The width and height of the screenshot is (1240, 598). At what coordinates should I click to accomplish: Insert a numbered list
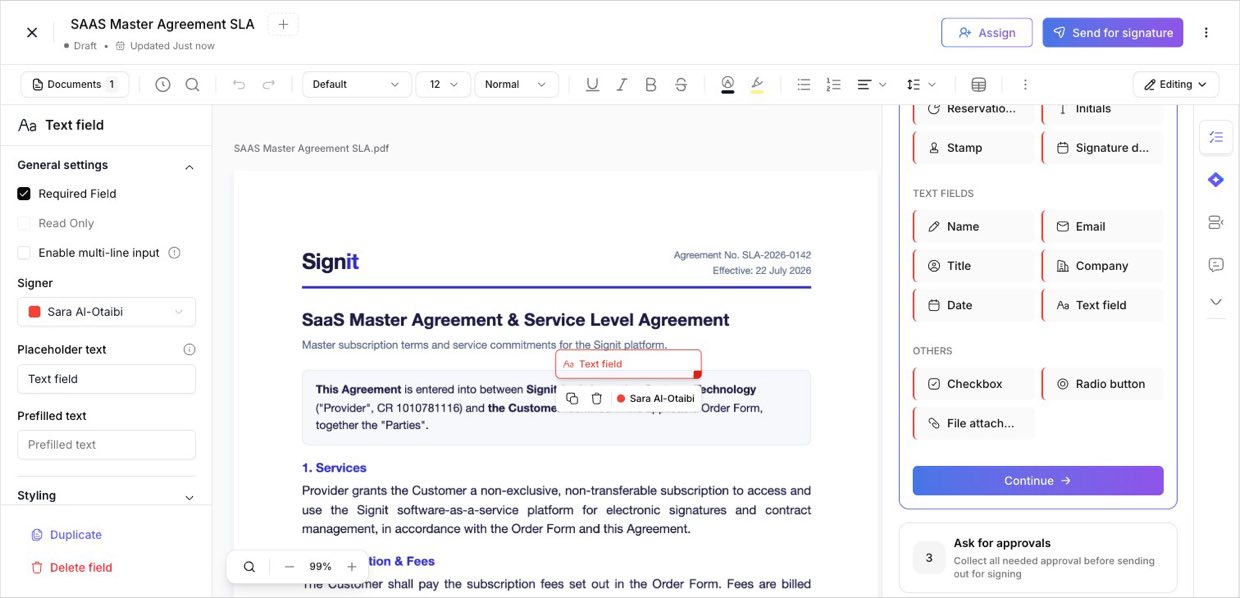[x=834, y=84]
